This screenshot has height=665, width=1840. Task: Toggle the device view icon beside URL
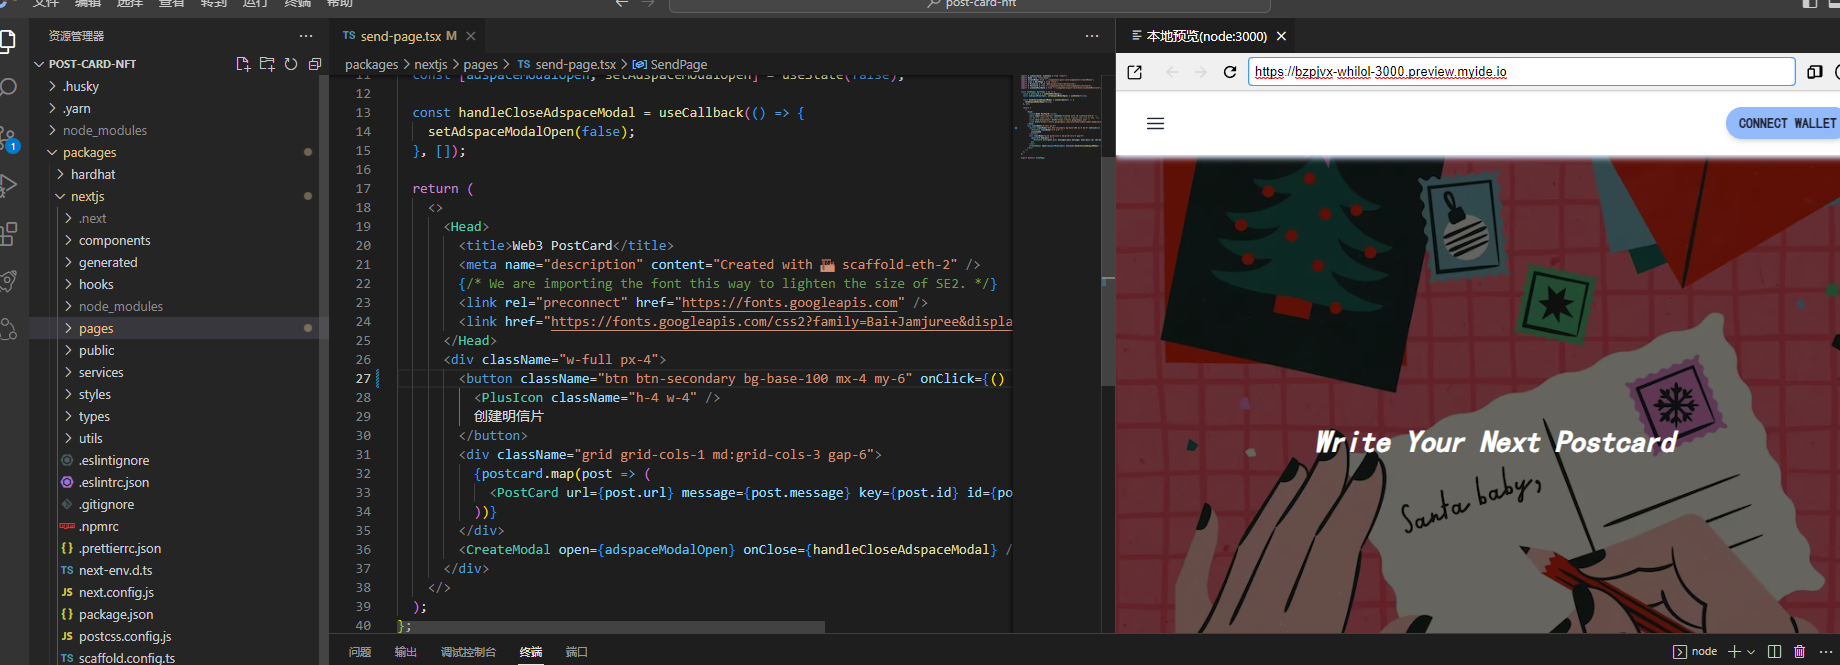coord(1815,72)
